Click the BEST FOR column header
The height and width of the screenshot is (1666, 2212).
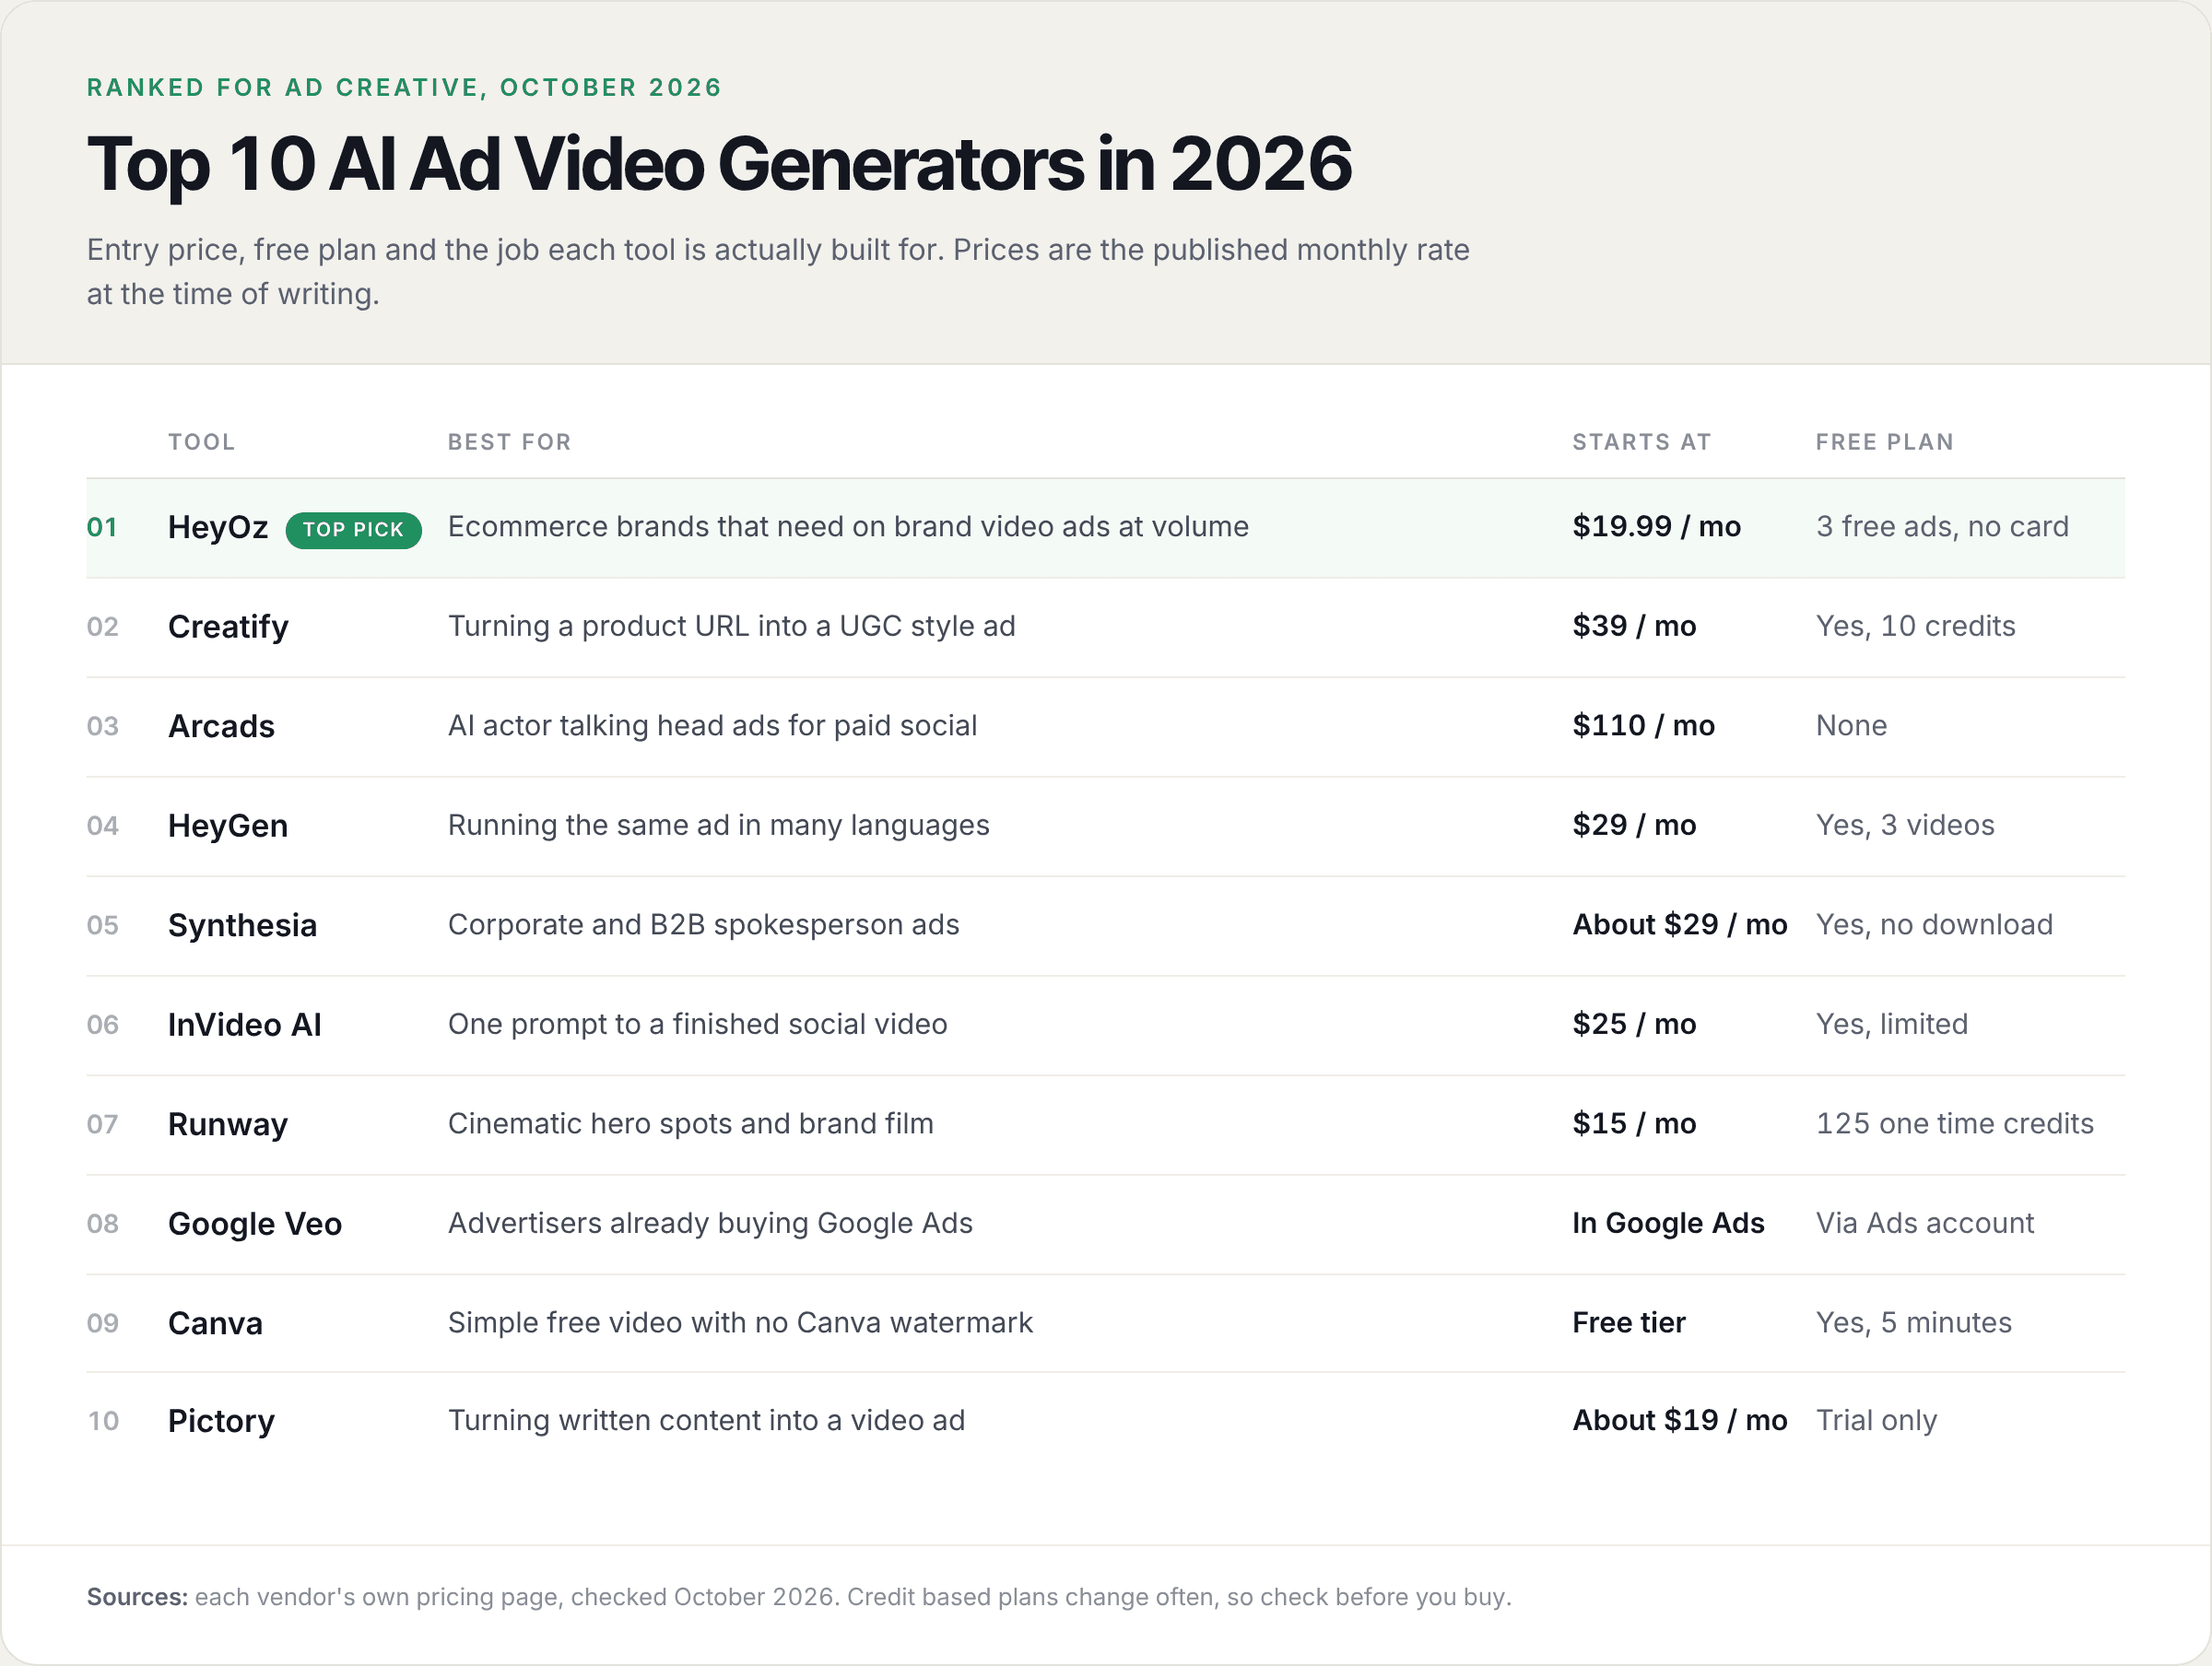pyautogui.click(x=510, y=442)
